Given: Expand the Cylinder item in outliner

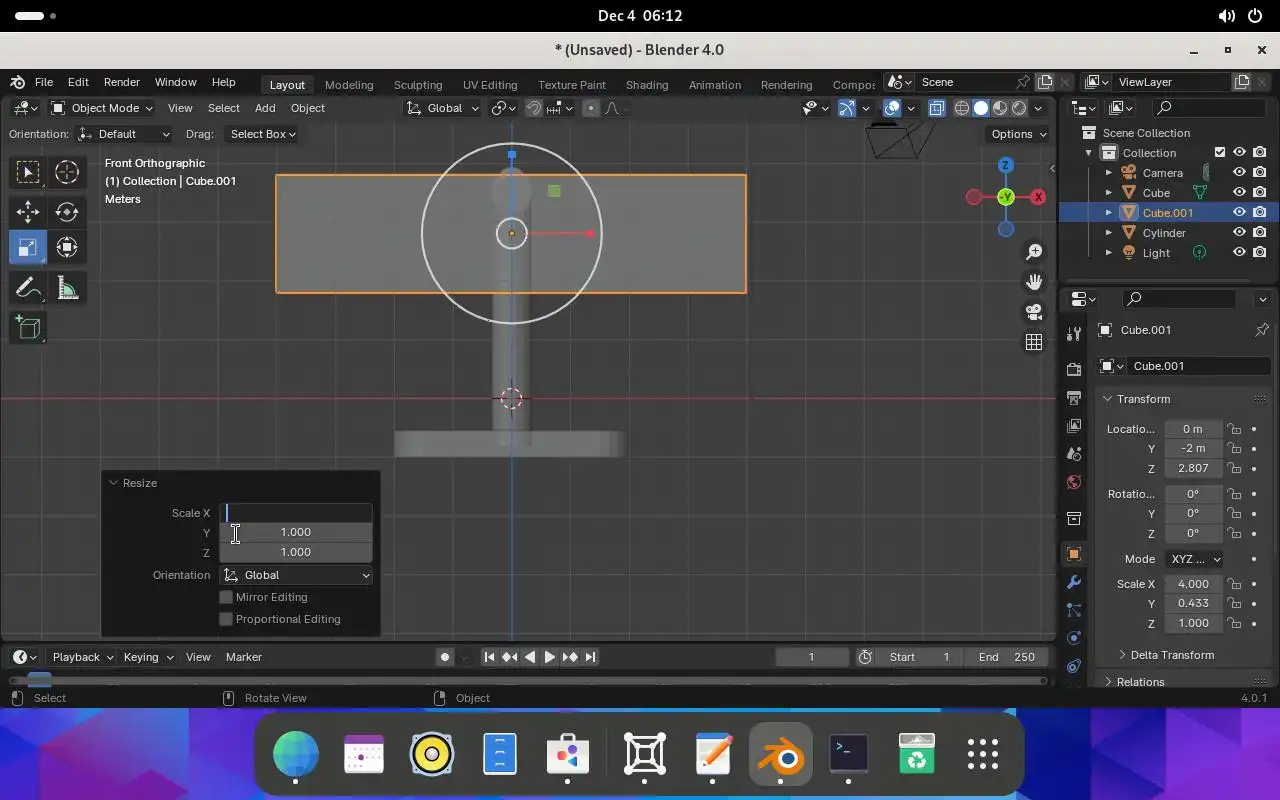Looking at the screenshot, I should [x=1109, y=233].
